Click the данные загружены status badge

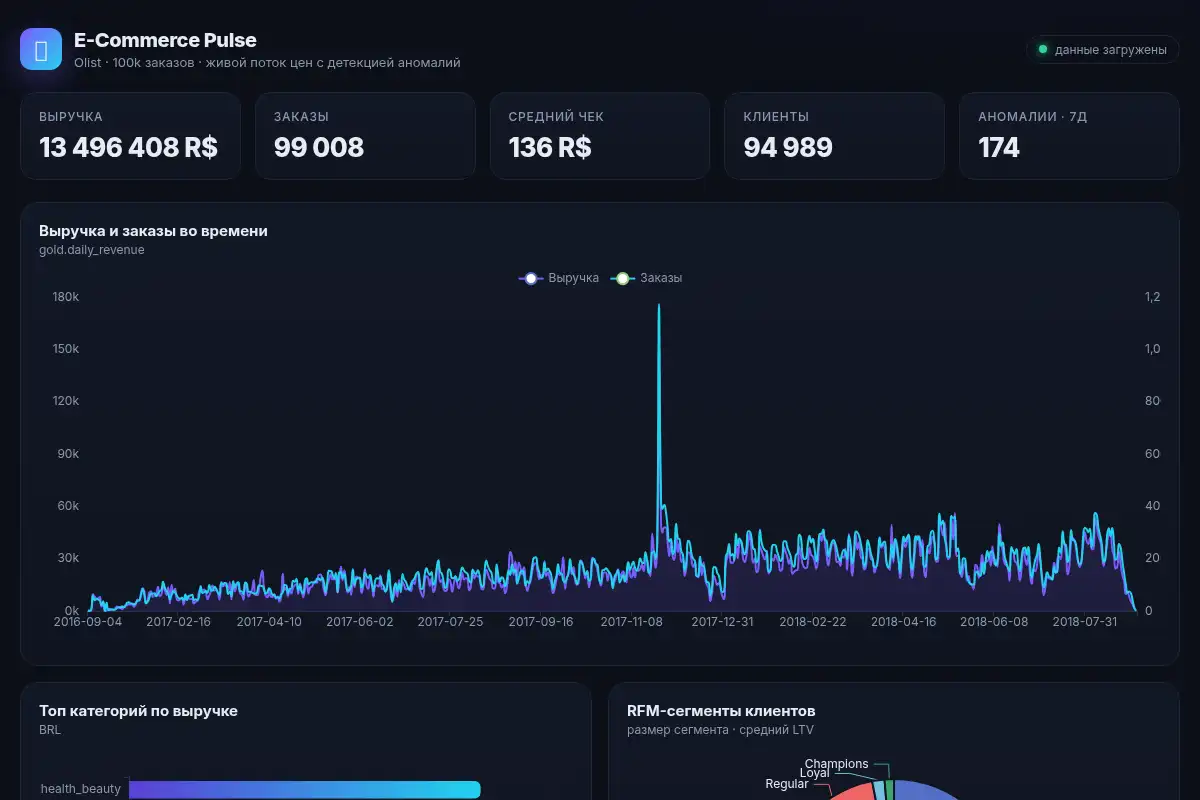click(1102, 49)
